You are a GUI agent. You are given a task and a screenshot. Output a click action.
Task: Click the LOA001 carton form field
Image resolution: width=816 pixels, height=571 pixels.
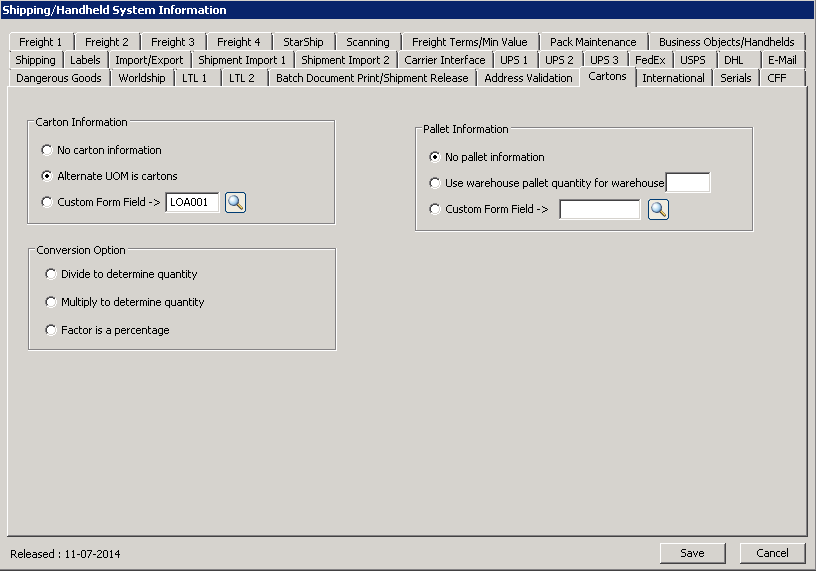click(192, 202)
